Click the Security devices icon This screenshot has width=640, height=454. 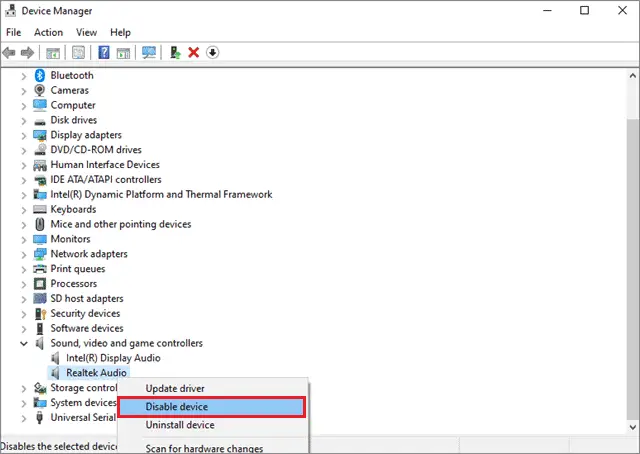pos(40,314)
